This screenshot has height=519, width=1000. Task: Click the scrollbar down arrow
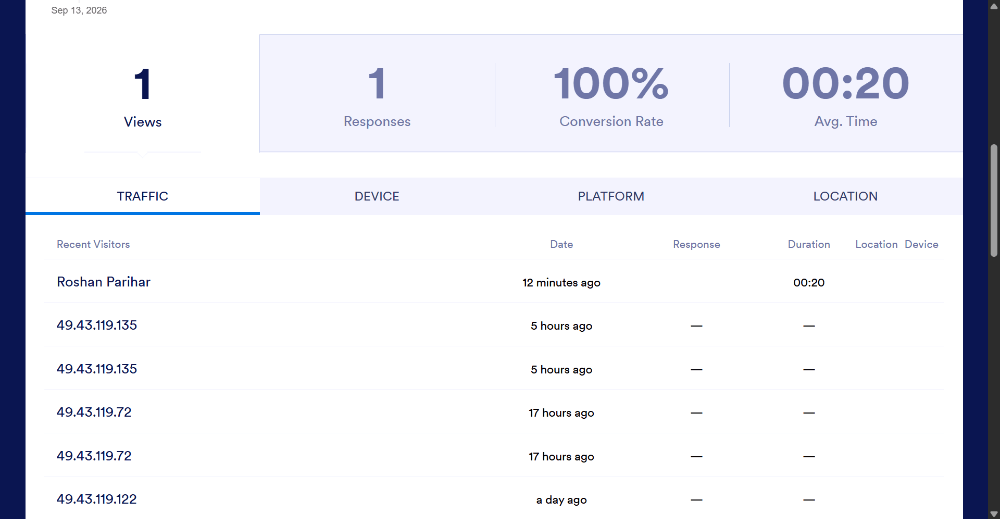994,514
